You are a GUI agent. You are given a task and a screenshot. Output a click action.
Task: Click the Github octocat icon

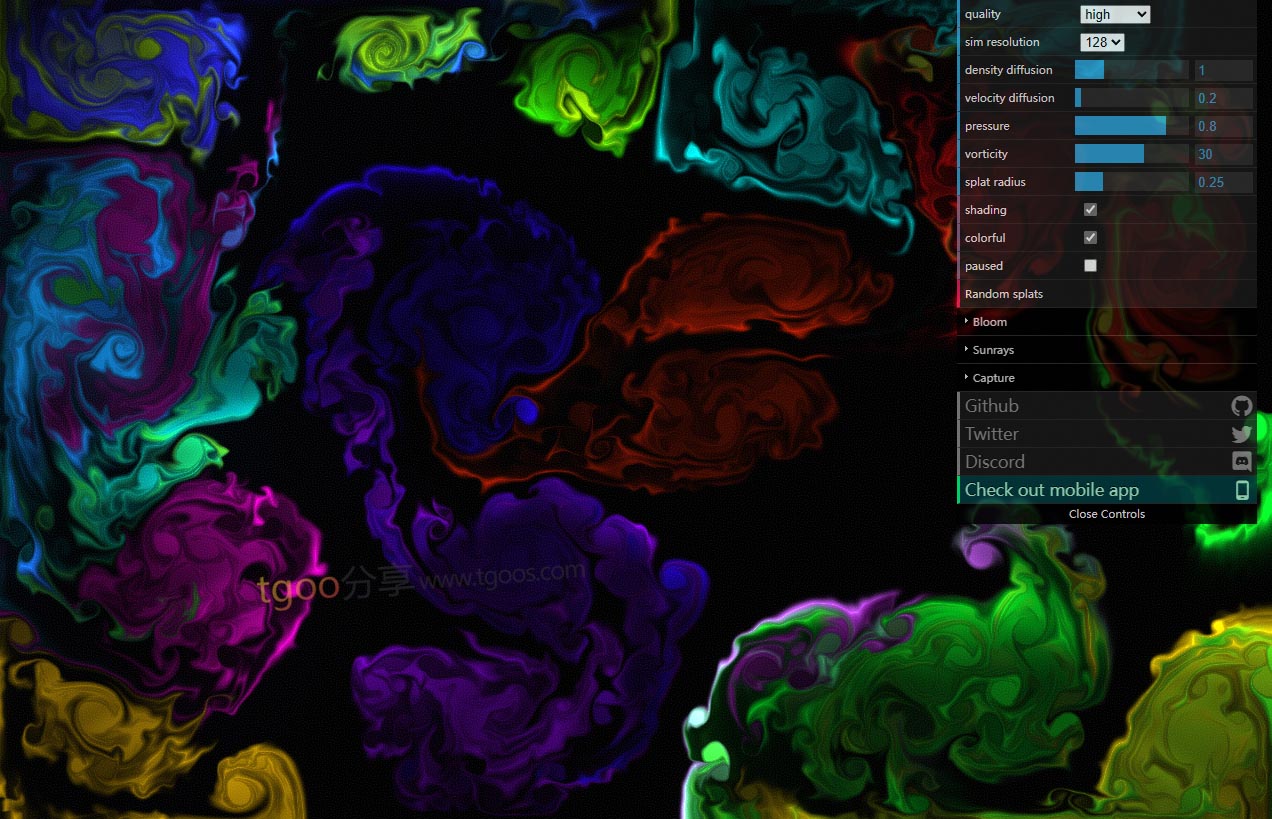(x=1241, y=406)
